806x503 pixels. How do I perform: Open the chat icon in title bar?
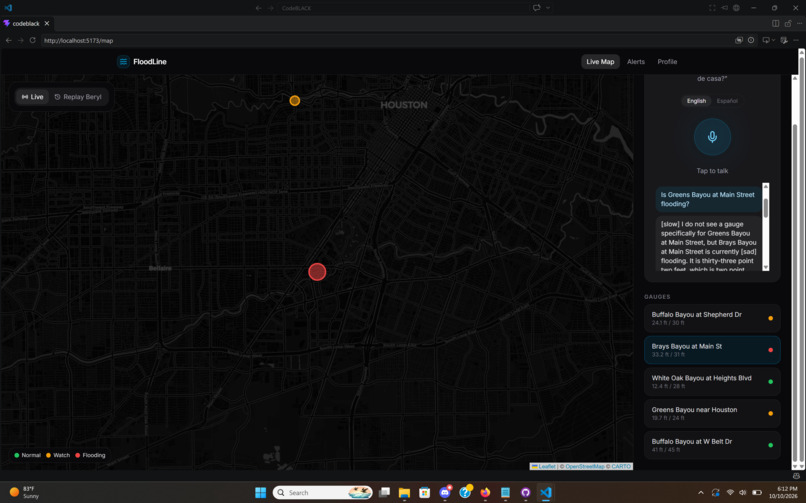click(x=537, y=8)
